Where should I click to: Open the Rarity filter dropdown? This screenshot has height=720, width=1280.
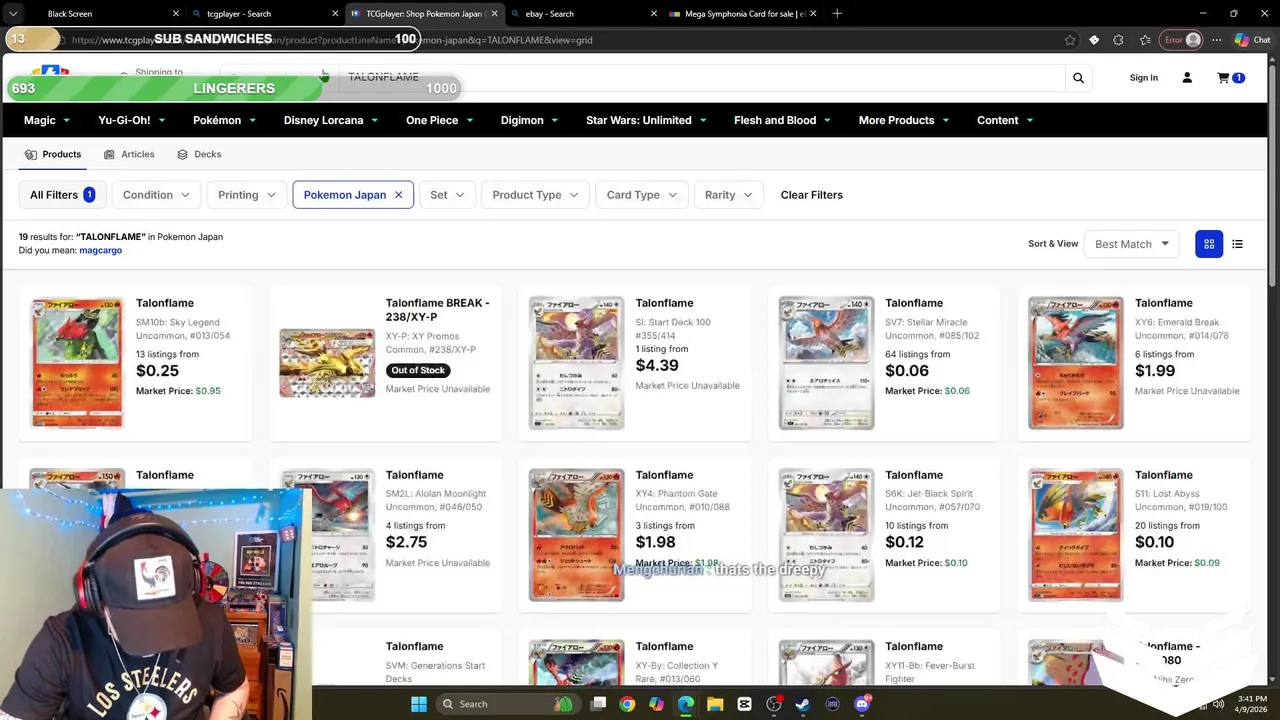[x=729, y=195]
